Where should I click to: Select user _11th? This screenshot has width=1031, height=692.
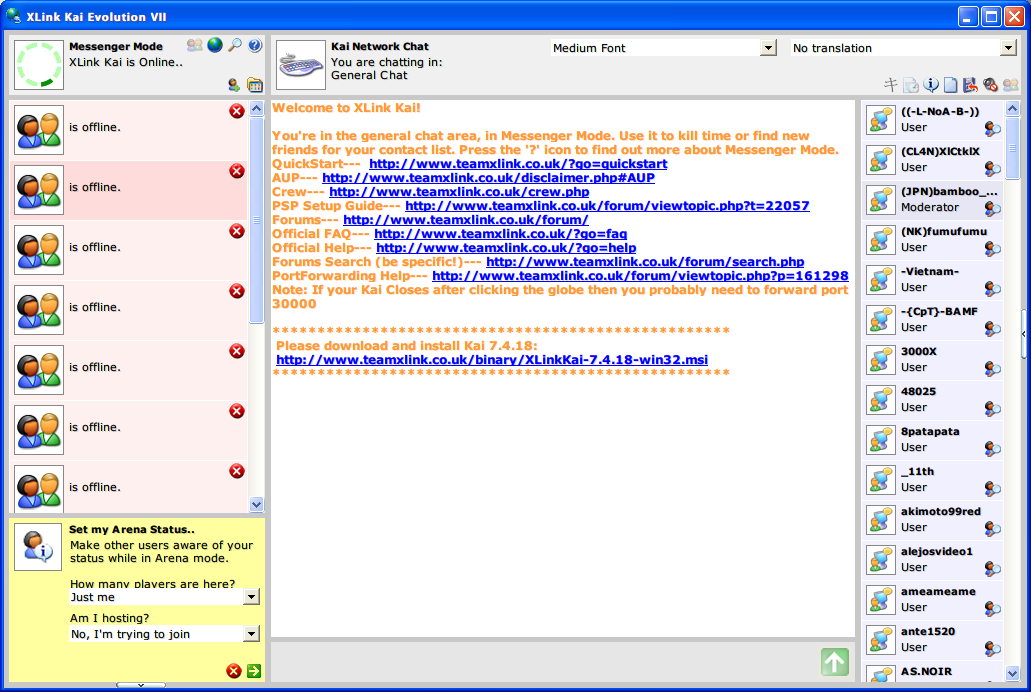(x=932, y=480)
